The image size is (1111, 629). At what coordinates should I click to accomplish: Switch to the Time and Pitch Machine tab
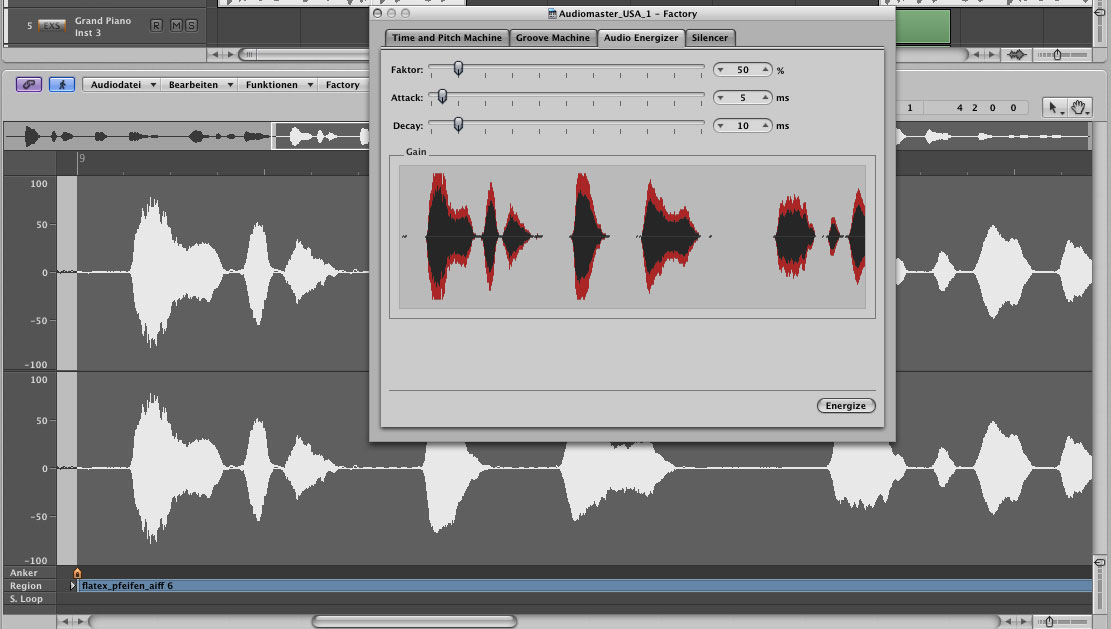446,37
